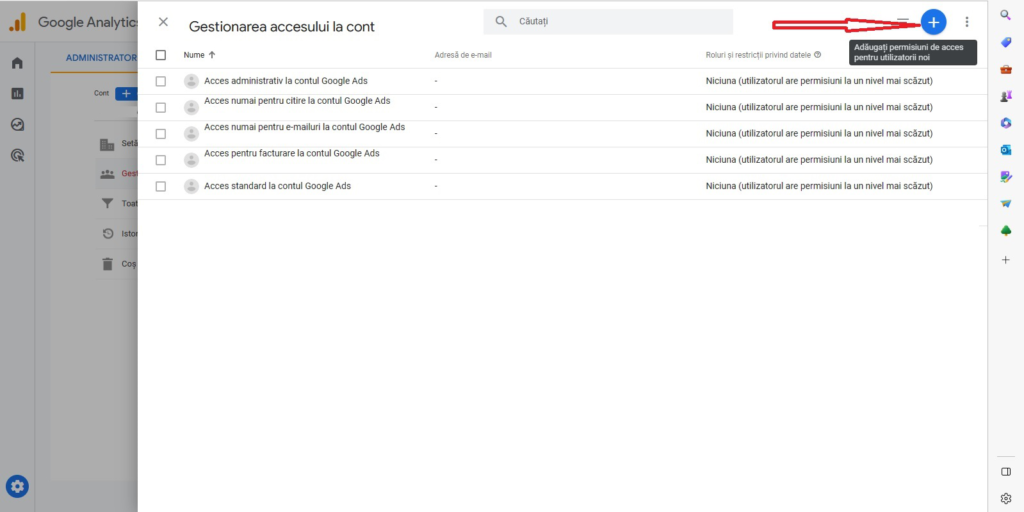Viewport: 1024px width, 512px height.
Task: Open 'Acces numai pentru citire la contul Google Ads'
Action: pyautogui.click(x=297, y=101)
